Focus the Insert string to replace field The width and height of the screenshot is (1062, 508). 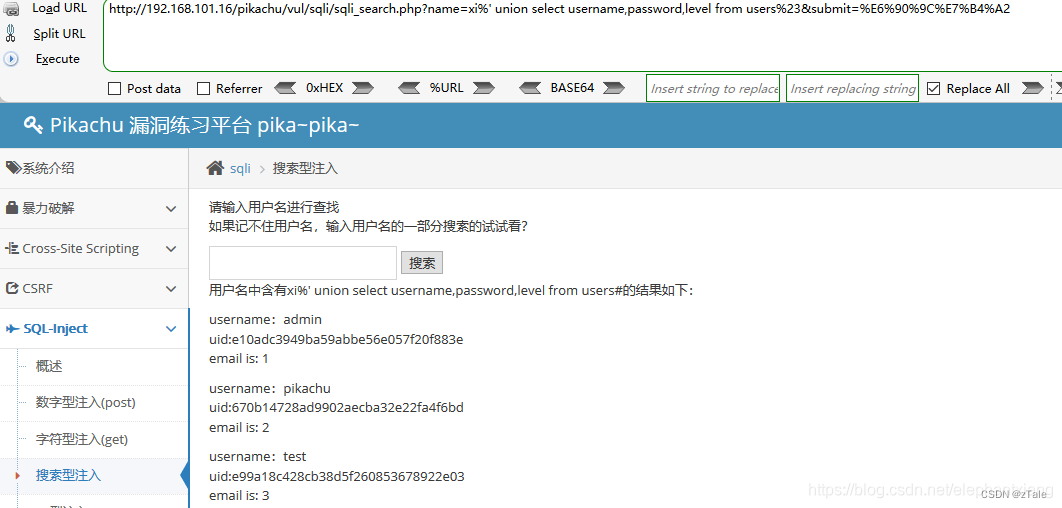point(713,88)
